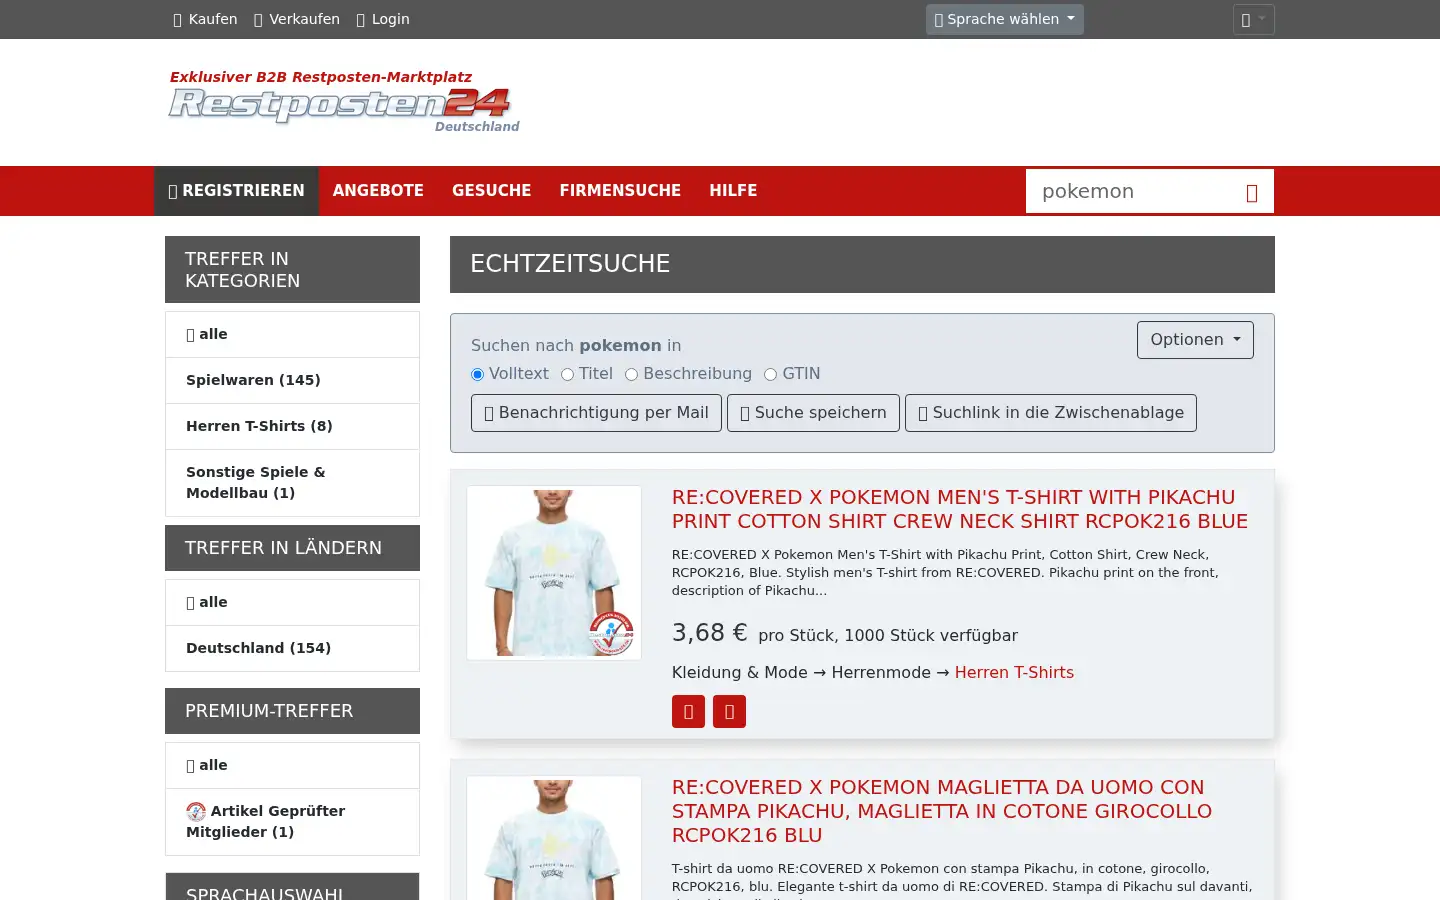
Task: Open the Verkaufen link in the top bar
Action: coord(297,19)
